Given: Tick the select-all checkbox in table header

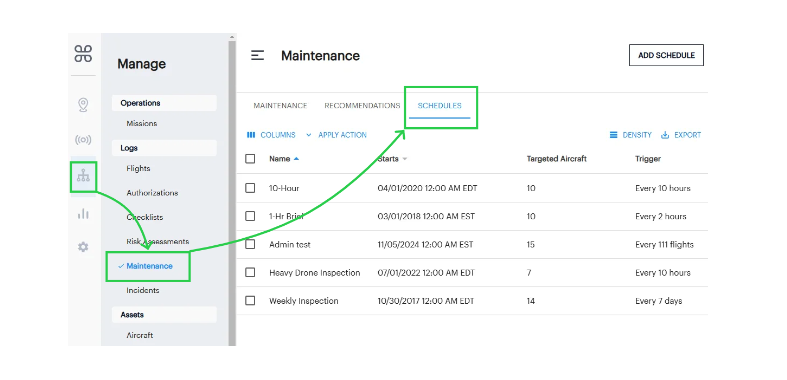Looking at the screenshot, I should 250,159.
